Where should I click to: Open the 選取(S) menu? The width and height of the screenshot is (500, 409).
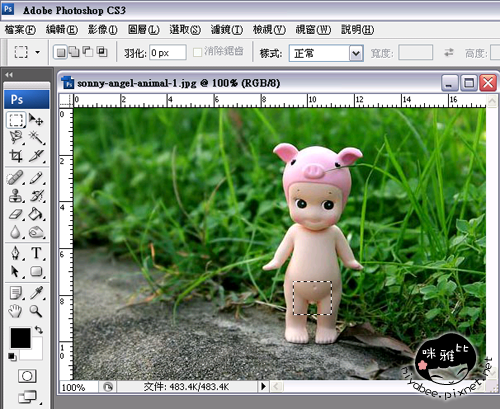click(x=185, y=30)
